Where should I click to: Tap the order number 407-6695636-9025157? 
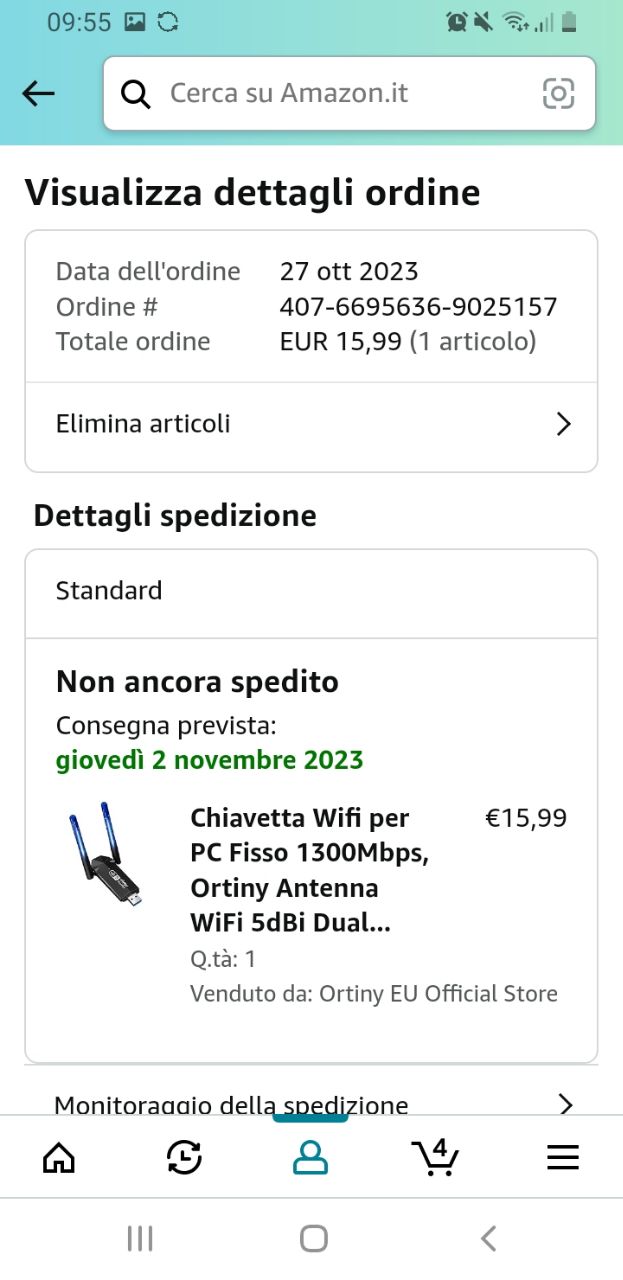coord(418,307)
